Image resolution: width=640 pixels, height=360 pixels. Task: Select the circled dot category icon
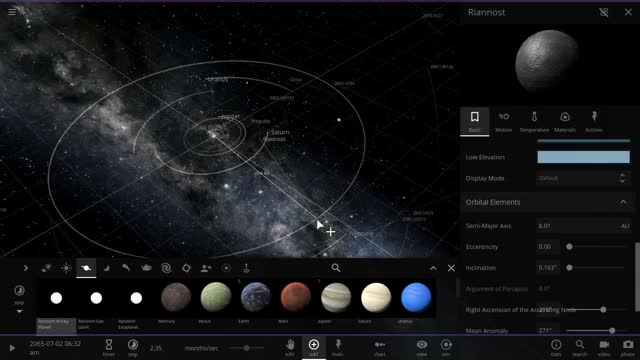coord(226,268)
